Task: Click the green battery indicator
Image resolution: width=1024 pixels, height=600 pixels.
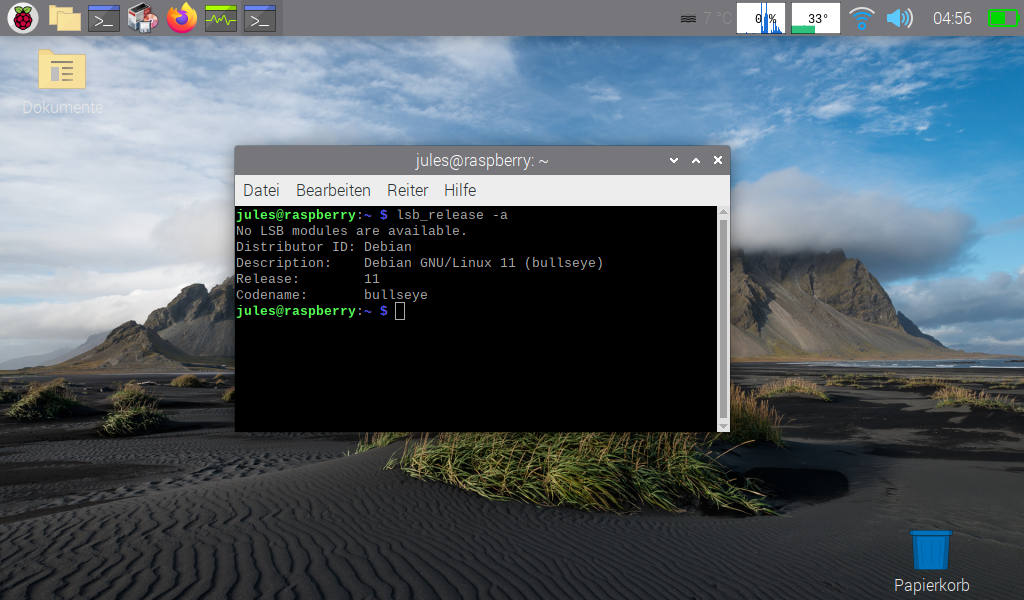Action: (1002, 18)
